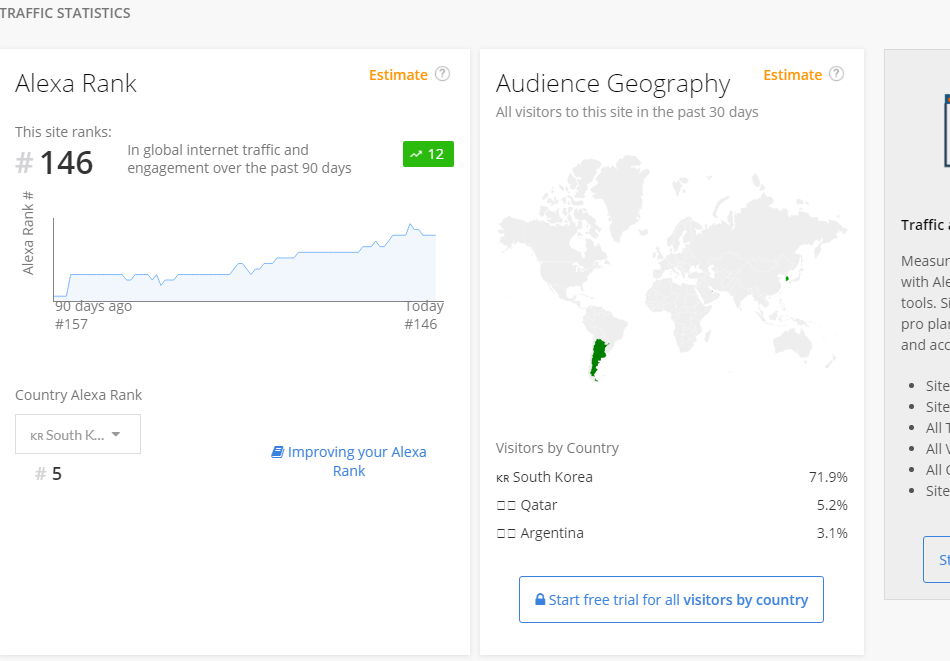Select the Argentina 3.1% visitors row
The image size is (950, 661).
point(671,534)
